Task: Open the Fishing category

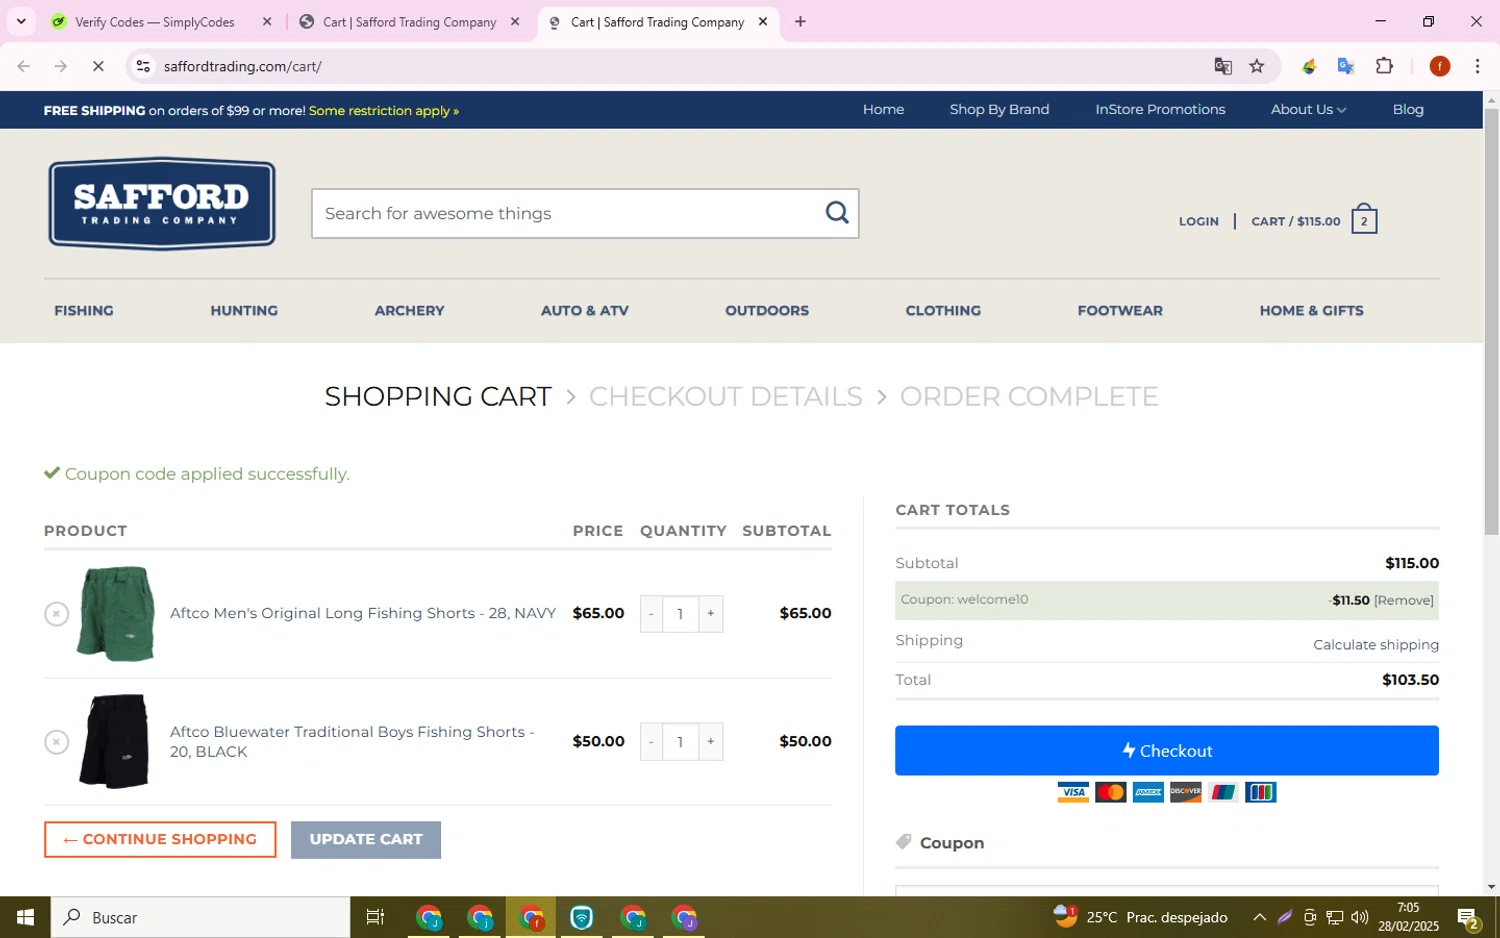Action: click(x=84, y=310)
